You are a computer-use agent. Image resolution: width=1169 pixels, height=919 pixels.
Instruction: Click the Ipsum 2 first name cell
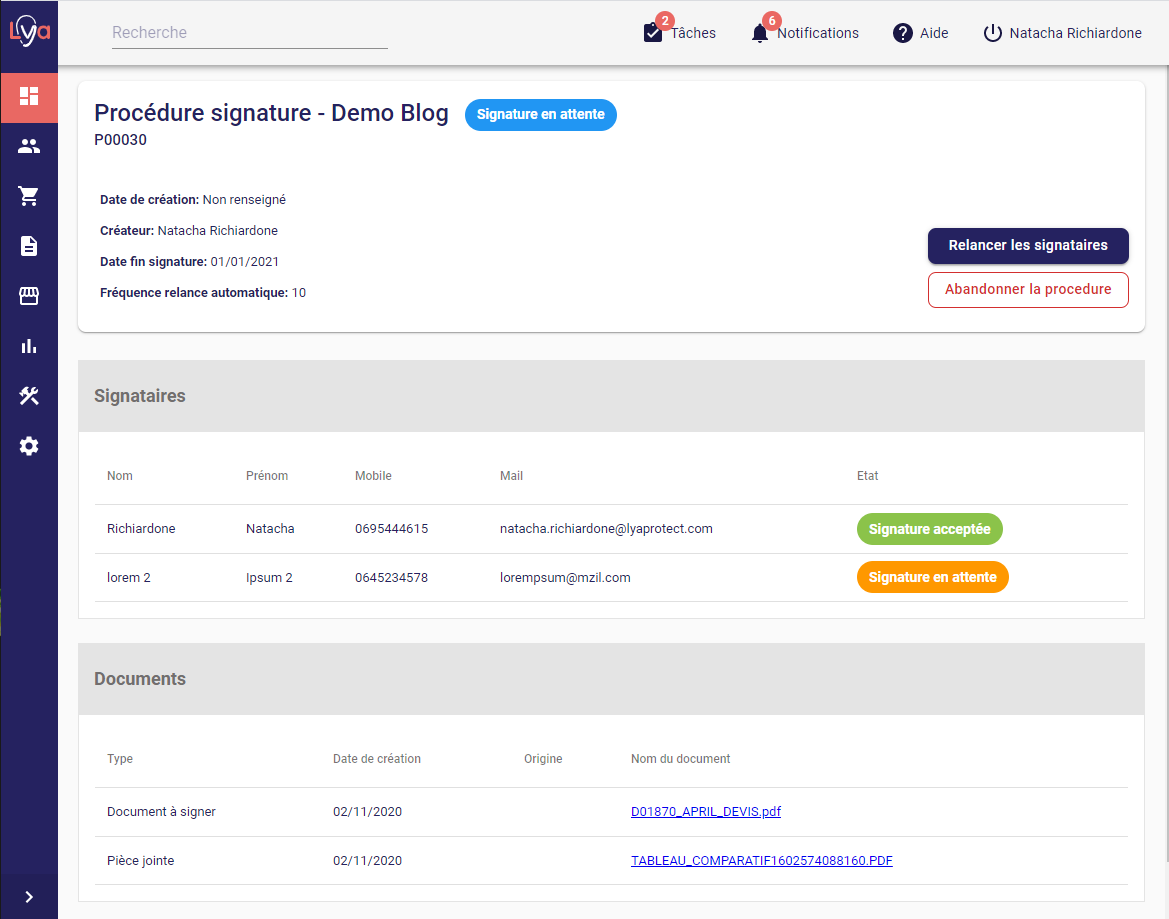pos(269,578)
